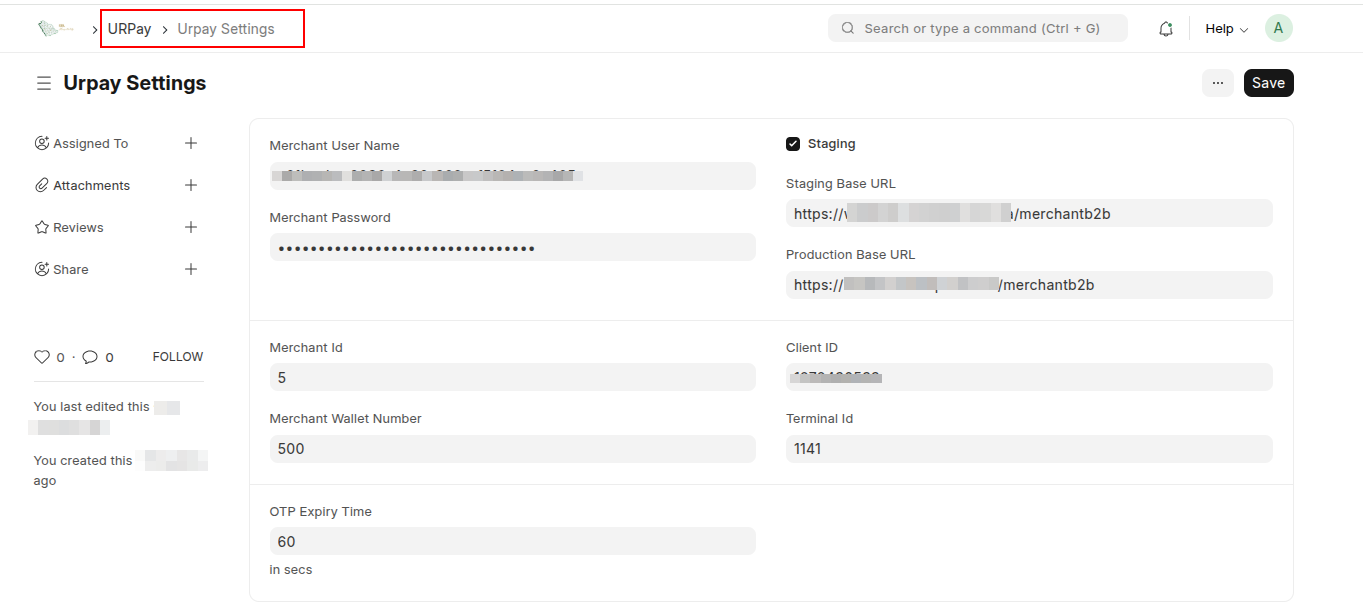The image size is (1363, 607).
Task: Focus the search or command bar
Action: click(977, 29)
